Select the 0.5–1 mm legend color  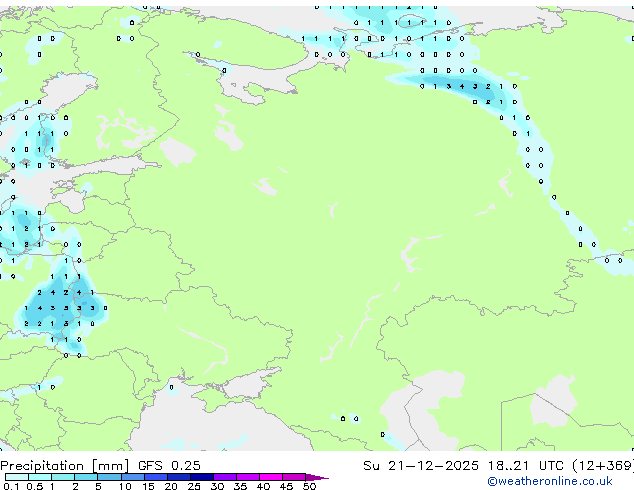tap(40, 477)
